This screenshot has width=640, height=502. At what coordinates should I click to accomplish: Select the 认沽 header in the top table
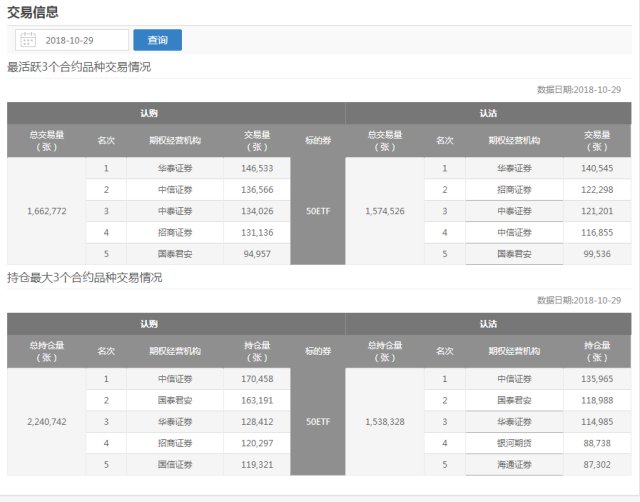(488, 113)
